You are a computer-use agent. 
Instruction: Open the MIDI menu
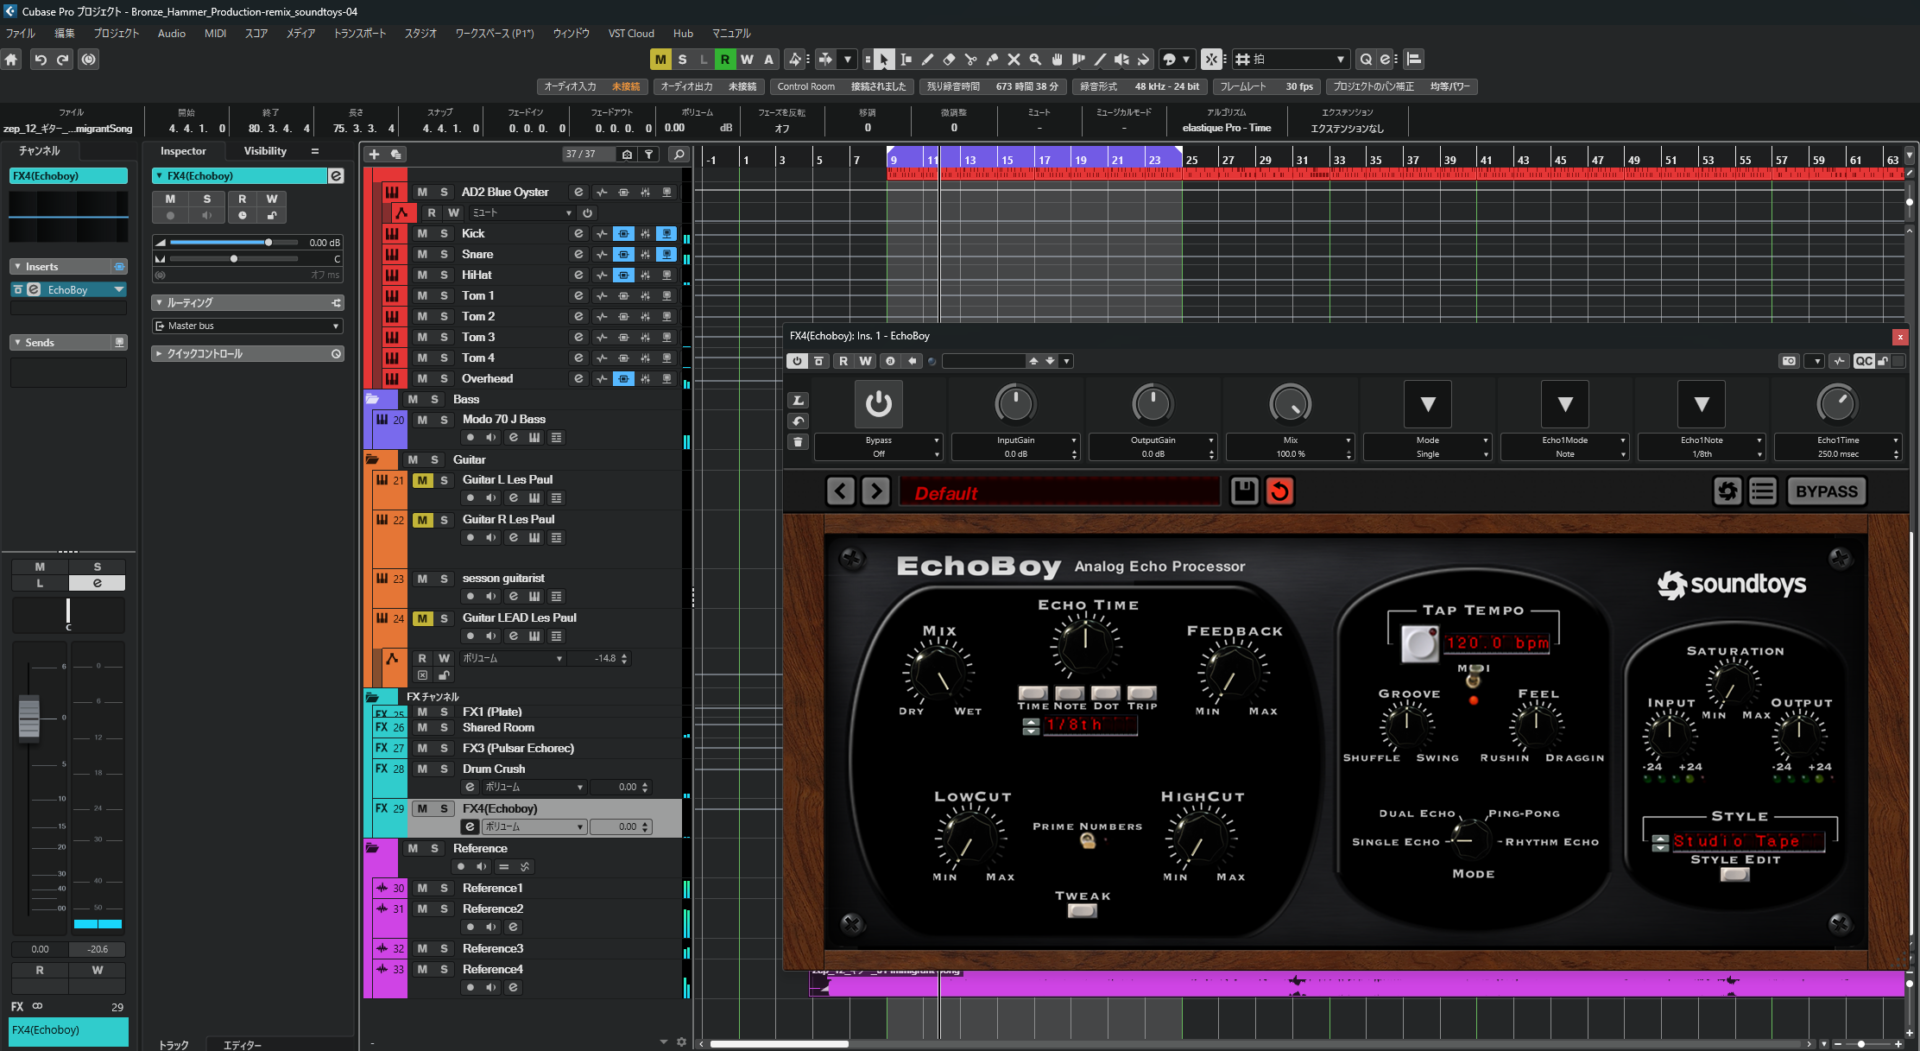(215, 33)
